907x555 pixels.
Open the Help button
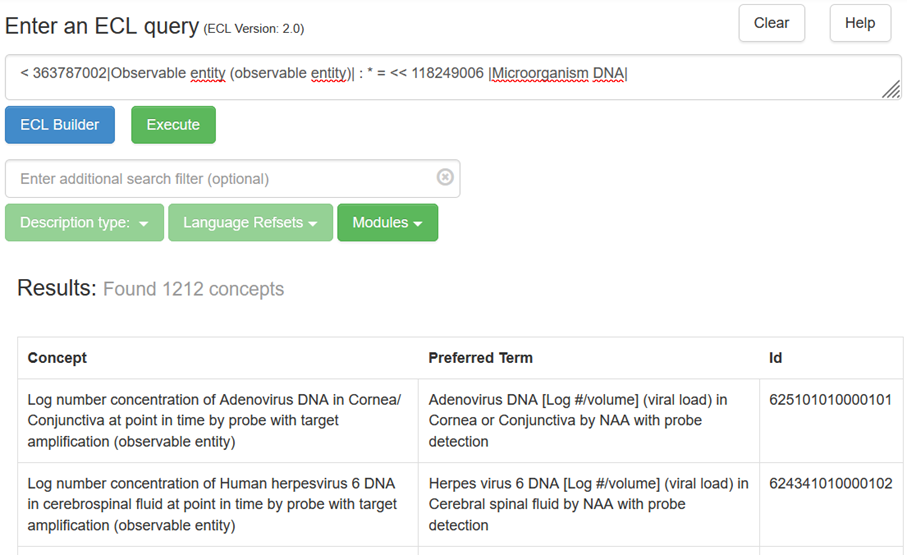tap(859, 23)
